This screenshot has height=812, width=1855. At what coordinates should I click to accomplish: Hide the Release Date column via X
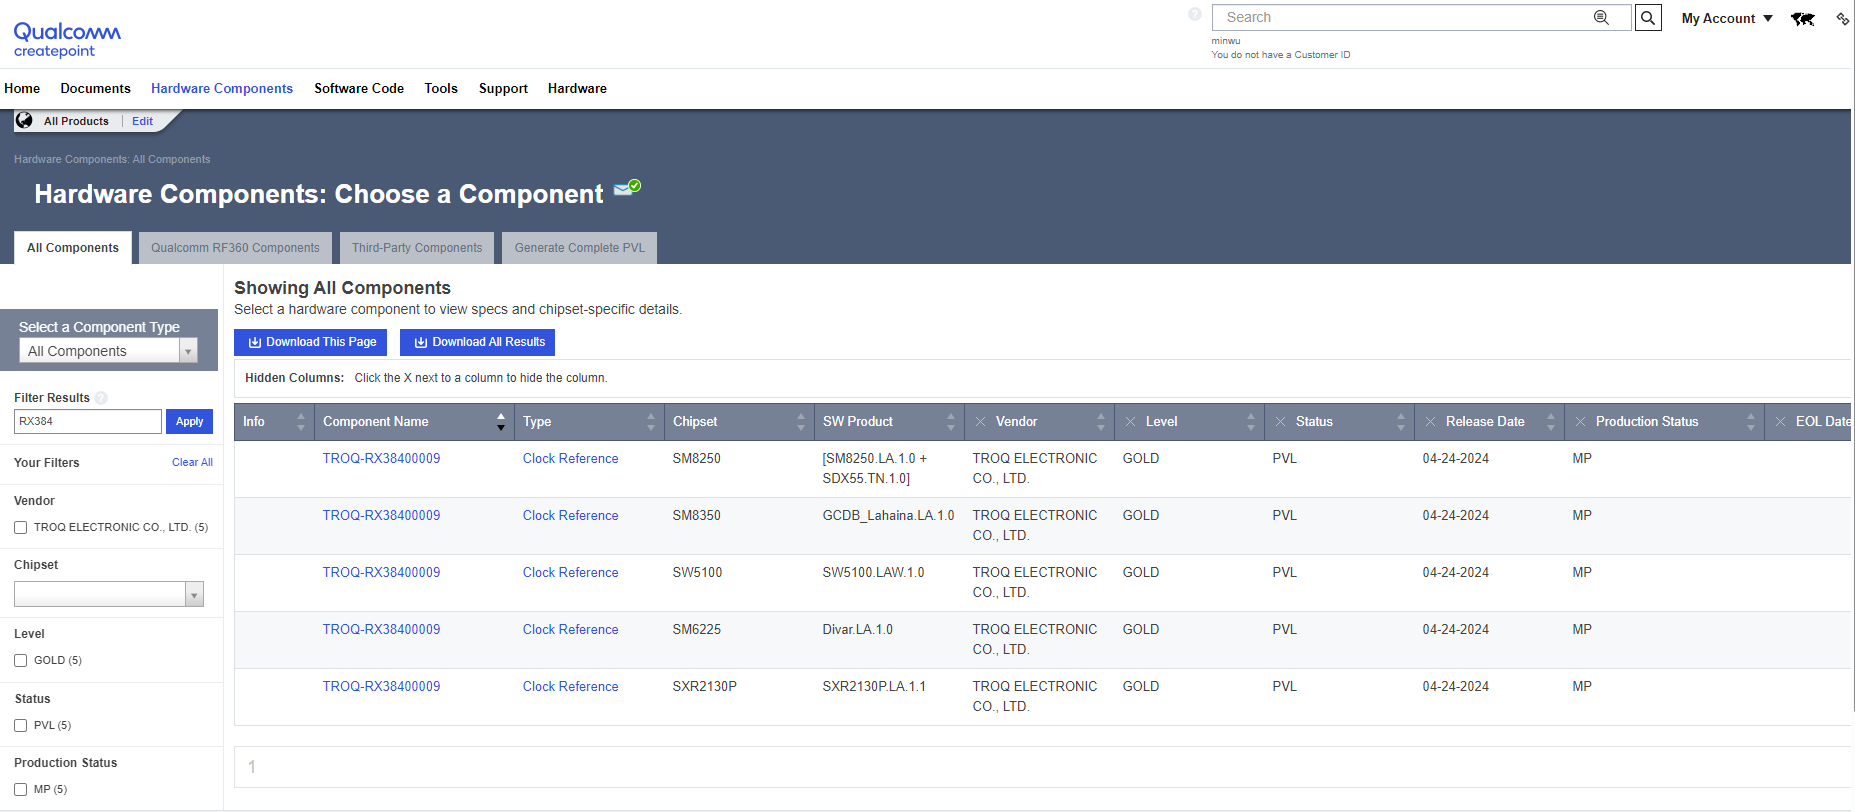tap(1430, 422)
